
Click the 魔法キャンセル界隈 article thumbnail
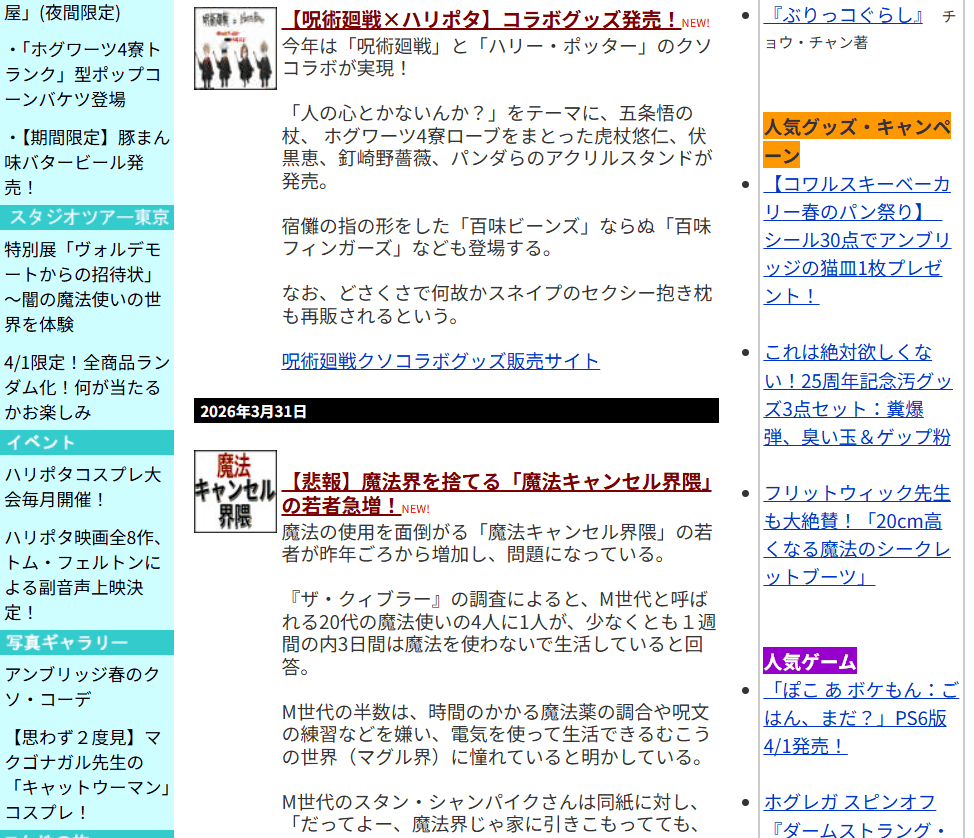(x=235, y=491)
